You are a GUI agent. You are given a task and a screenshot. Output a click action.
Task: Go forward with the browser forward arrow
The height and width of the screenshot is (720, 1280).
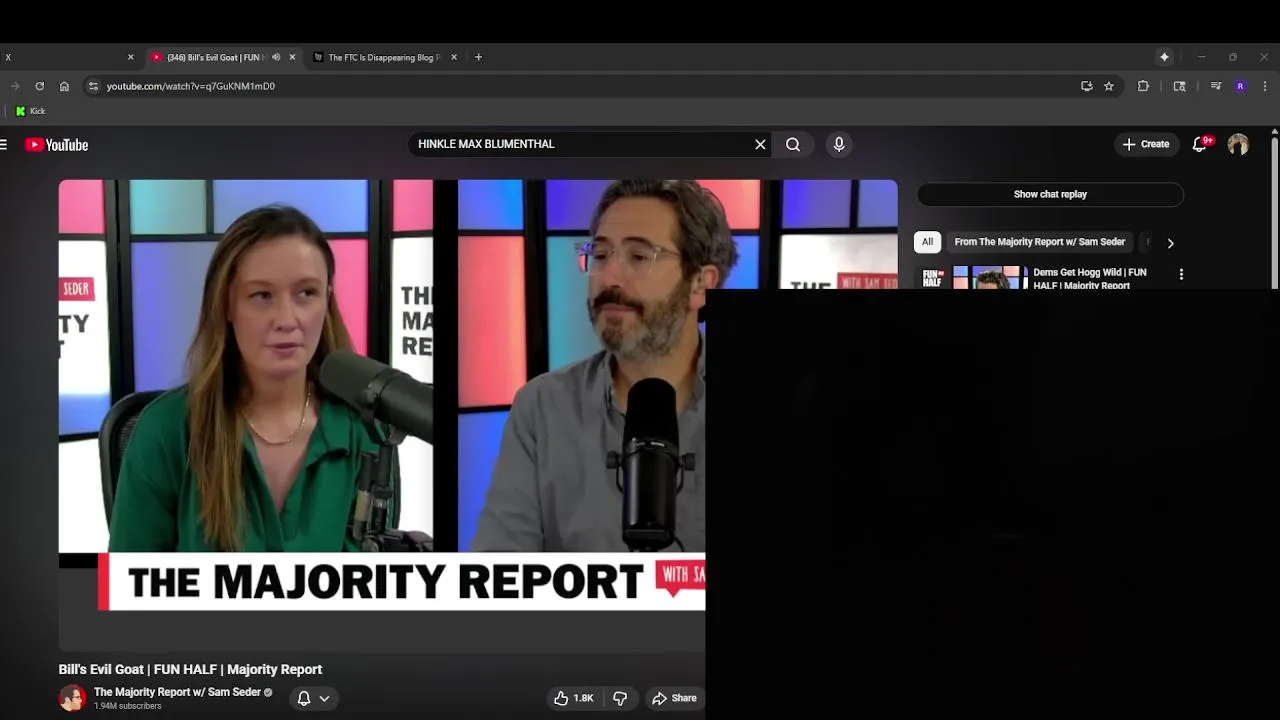[14, 86]
